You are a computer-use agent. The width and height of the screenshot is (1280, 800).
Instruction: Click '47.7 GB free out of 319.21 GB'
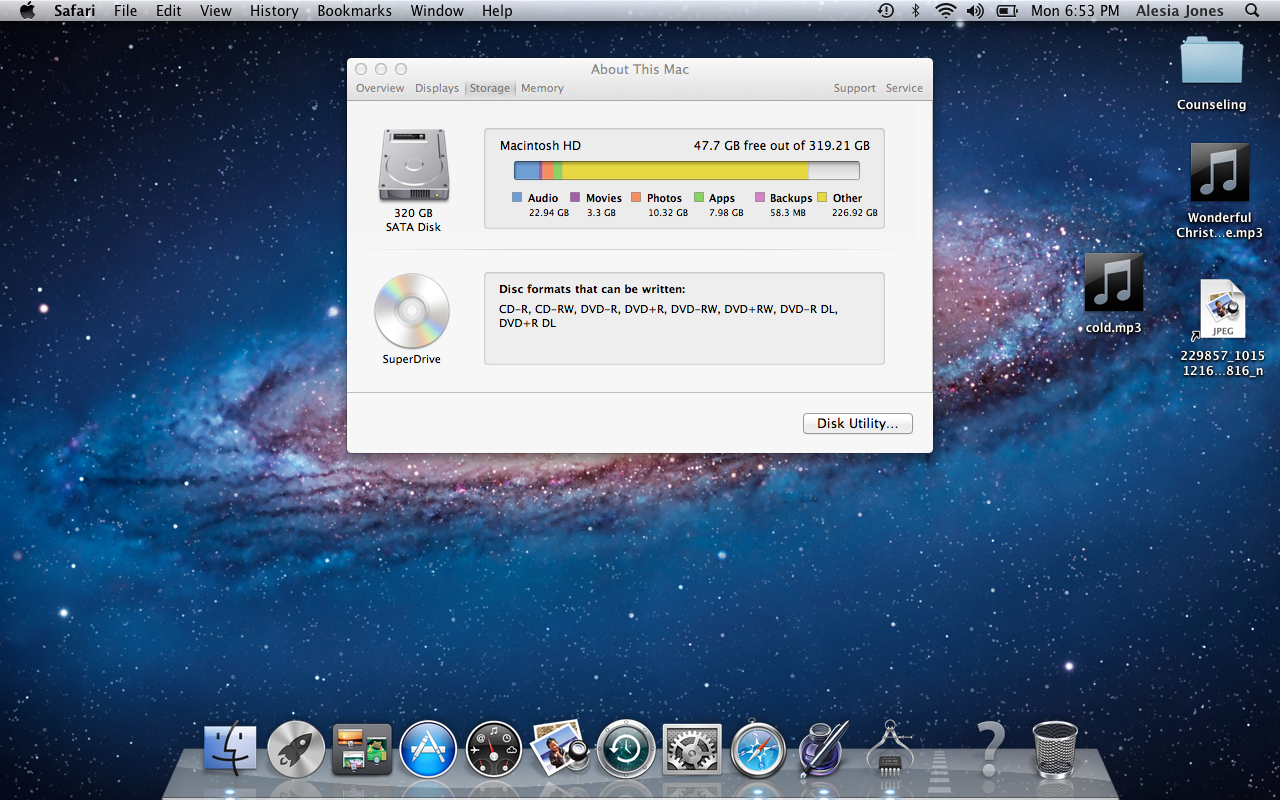coord(782,145)
